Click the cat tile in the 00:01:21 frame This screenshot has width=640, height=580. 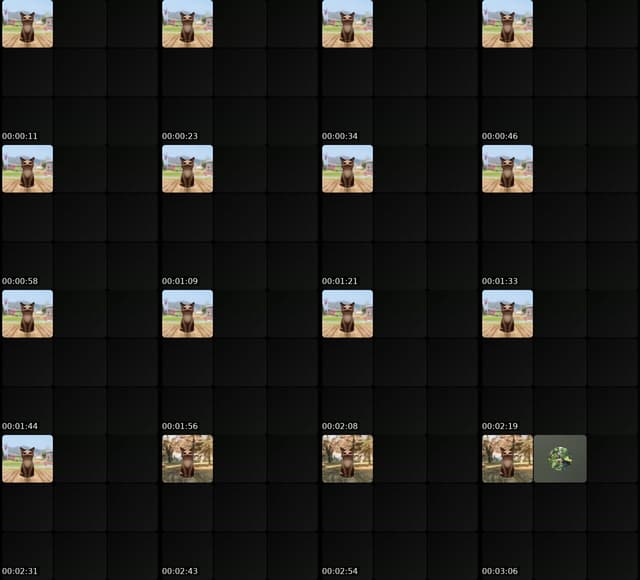pyautogui.click(x=347, y=169)
